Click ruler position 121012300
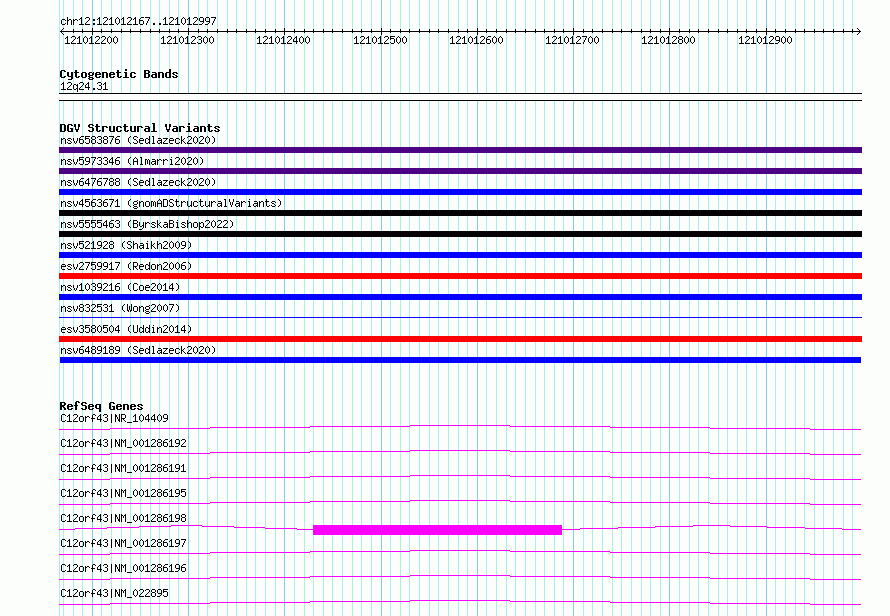890x616 pixels. 187,40
